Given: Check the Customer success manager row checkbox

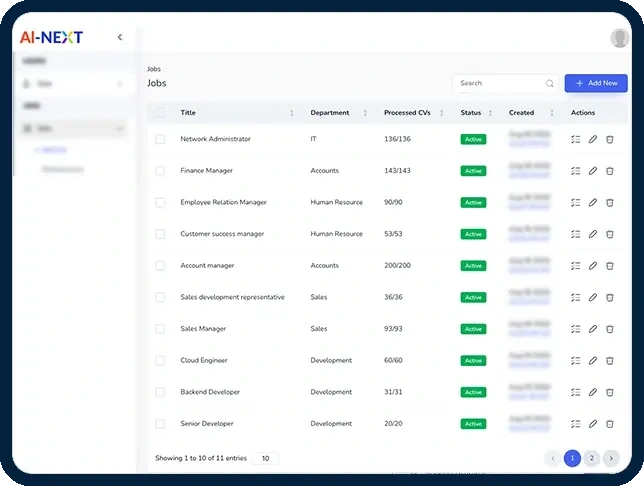Looking at the screenshot, I should click(x=160, y=234).
